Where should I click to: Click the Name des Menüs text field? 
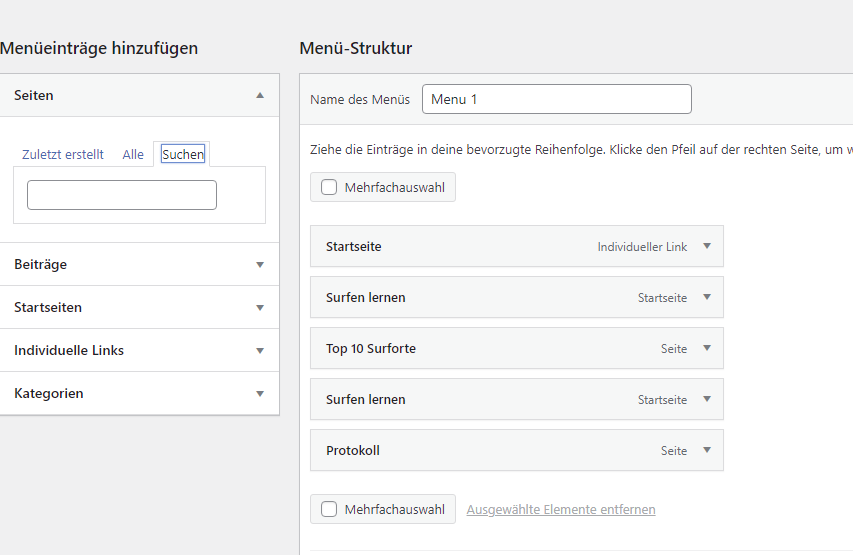coord(557,100)
